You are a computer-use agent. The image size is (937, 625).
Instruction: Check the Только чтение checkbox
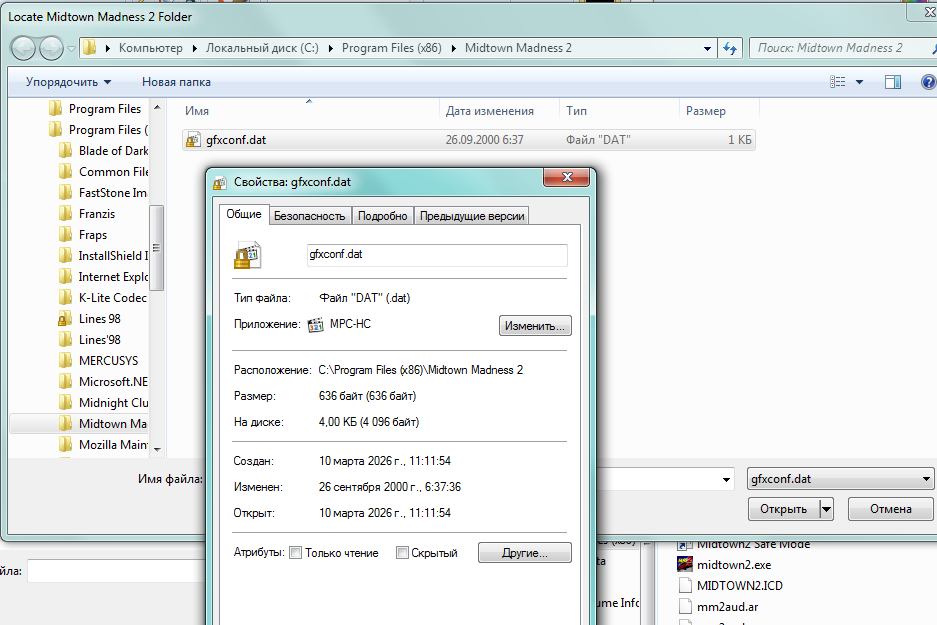tap(295, 553)
